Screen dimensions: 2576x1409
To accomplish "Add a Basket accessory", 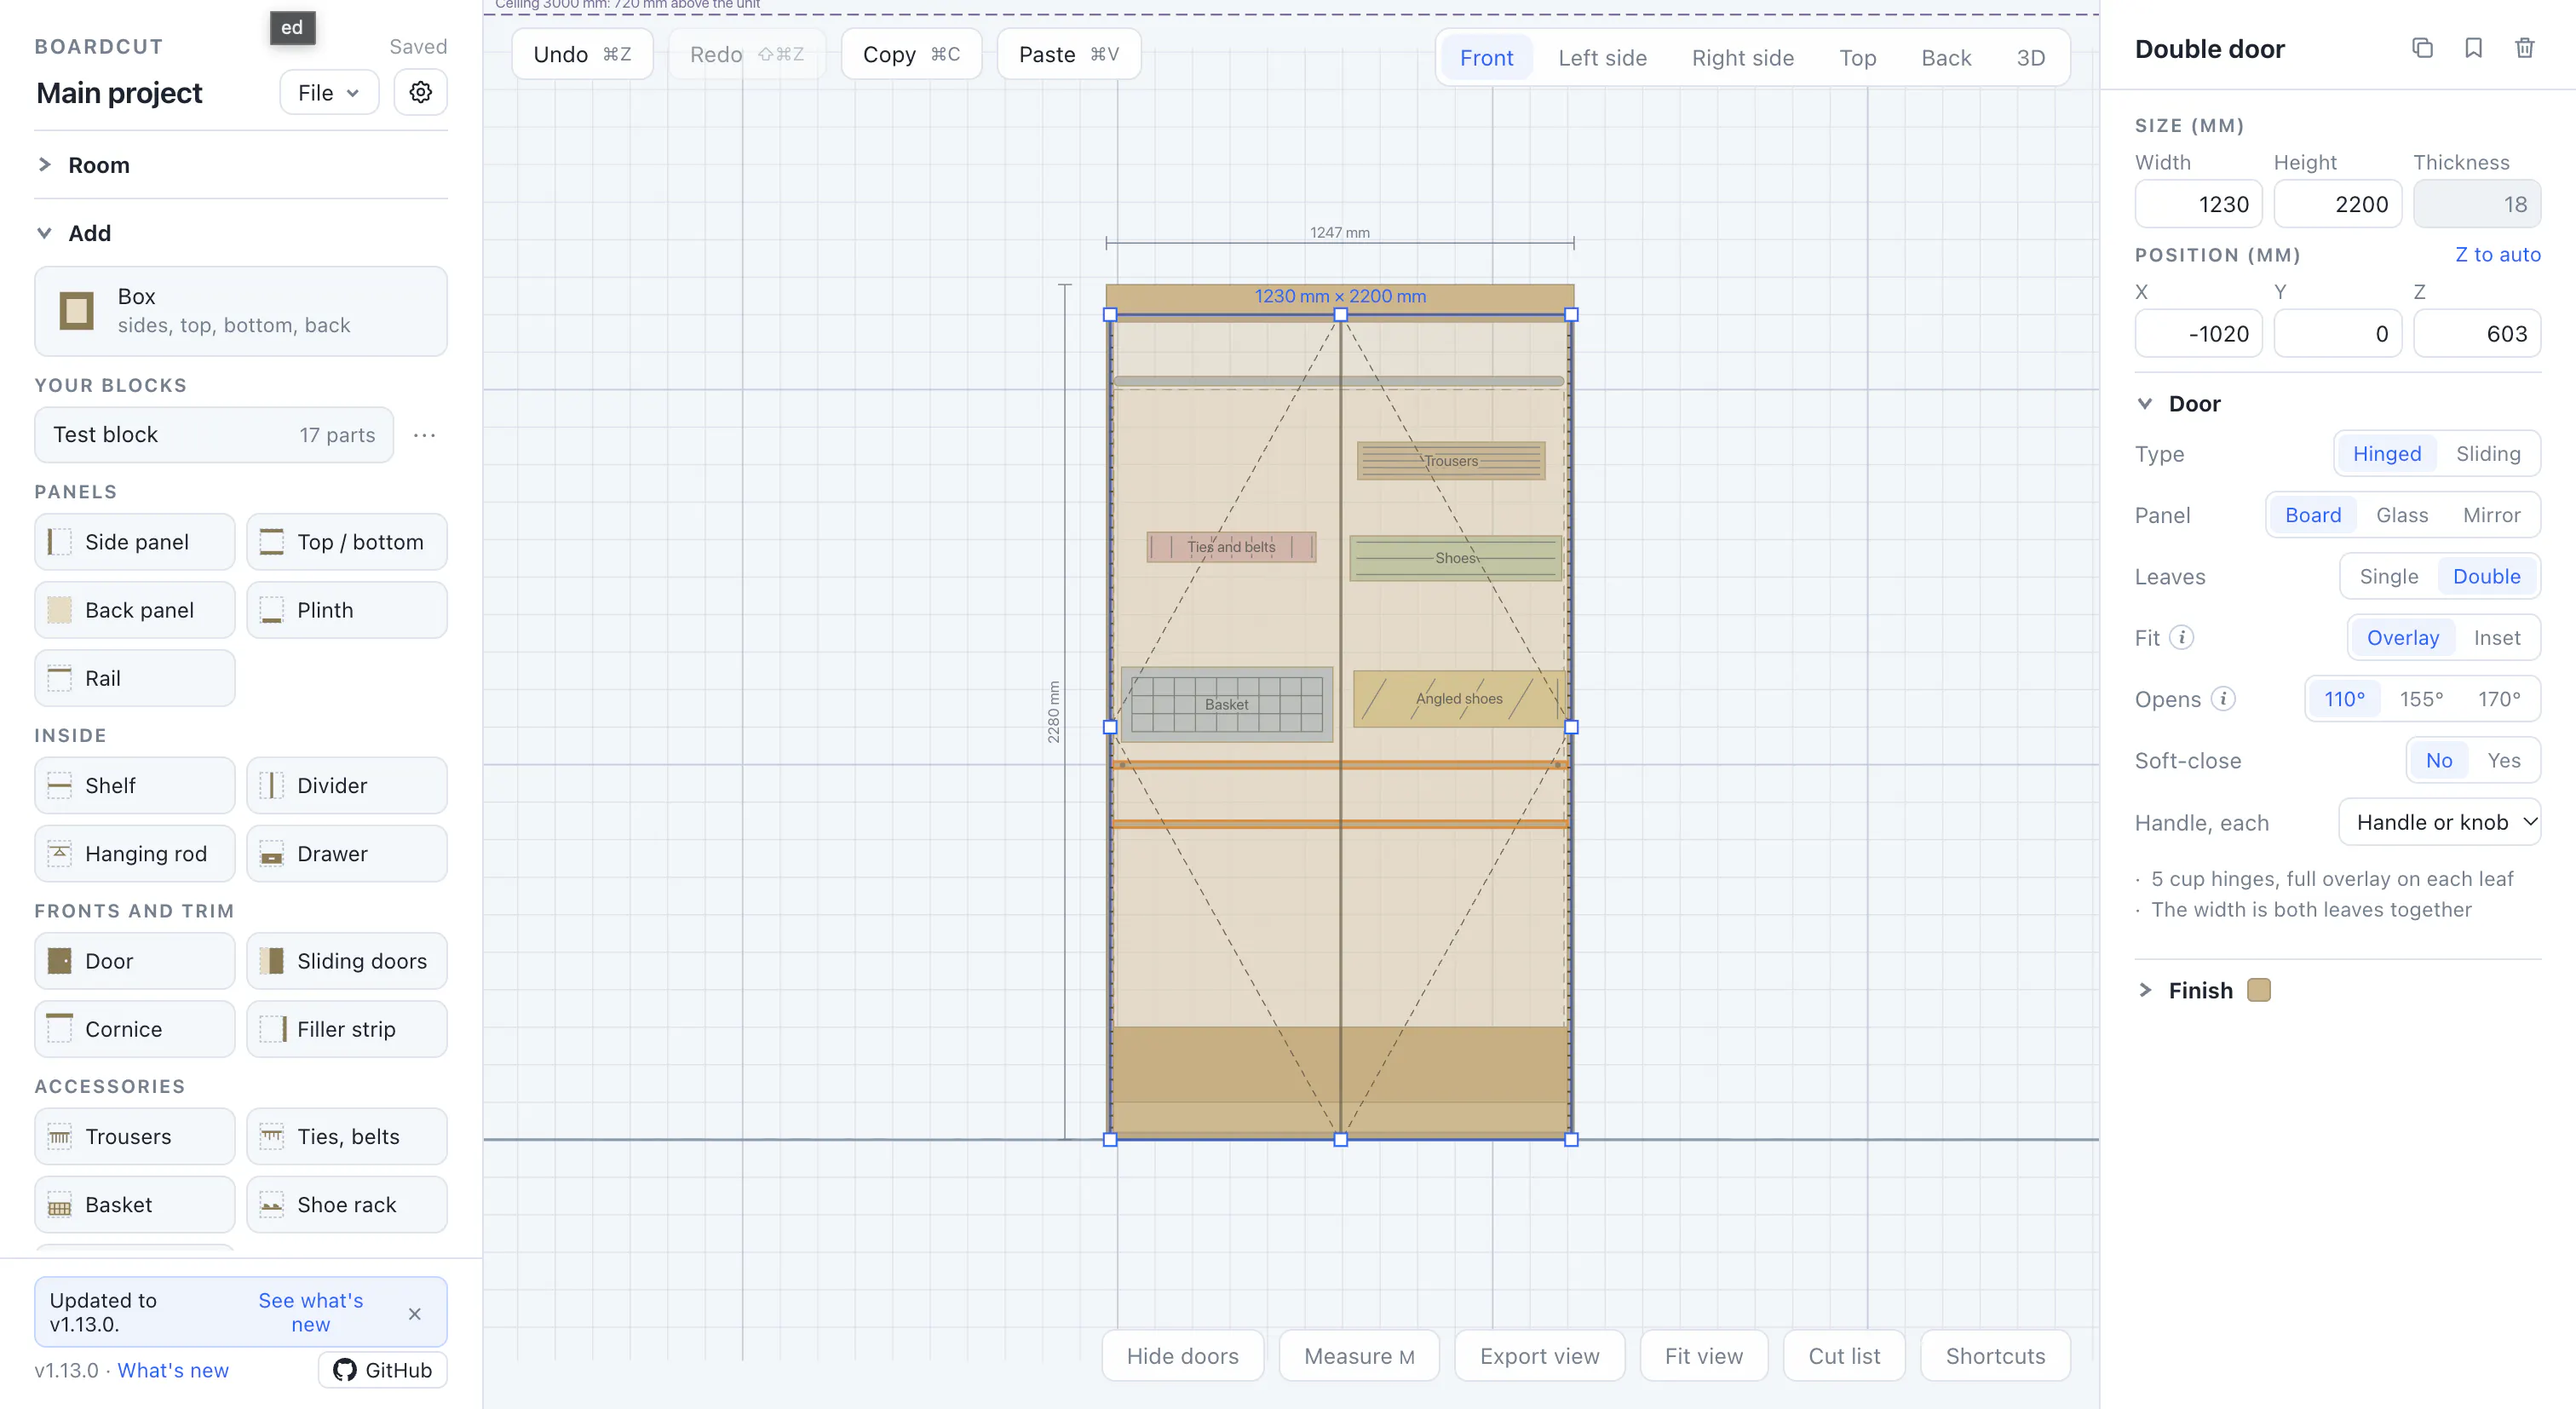I will click(x=135, y=1205).
